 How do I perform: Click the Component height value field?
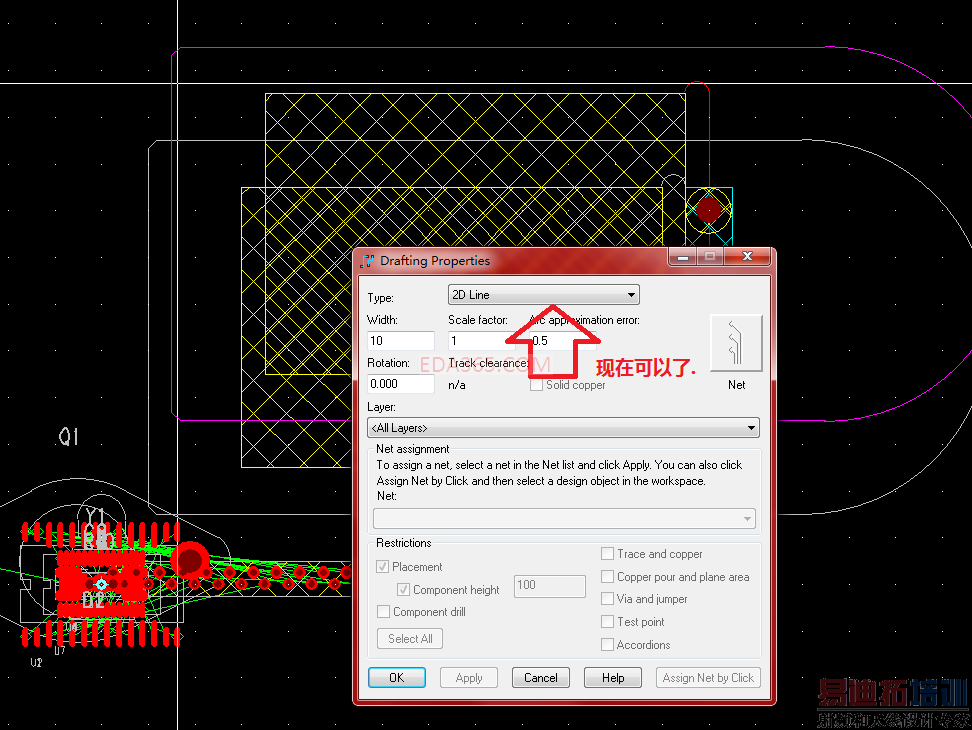tap(550, 586)
